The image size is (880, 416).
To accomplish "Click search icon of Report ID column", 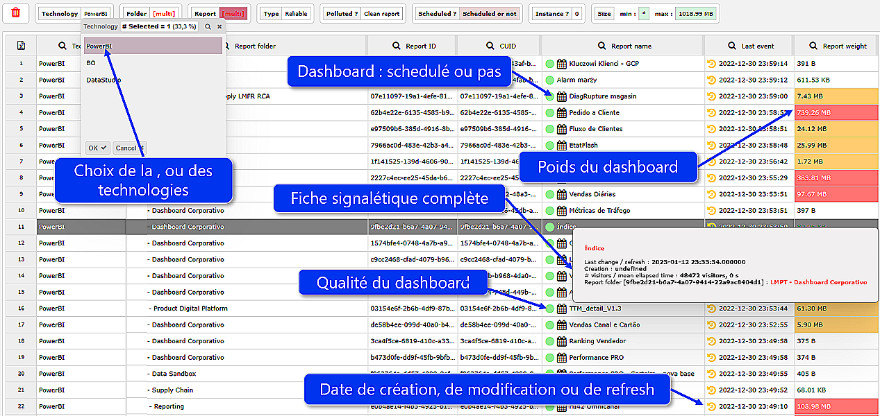I will click(x=396, y=47).
